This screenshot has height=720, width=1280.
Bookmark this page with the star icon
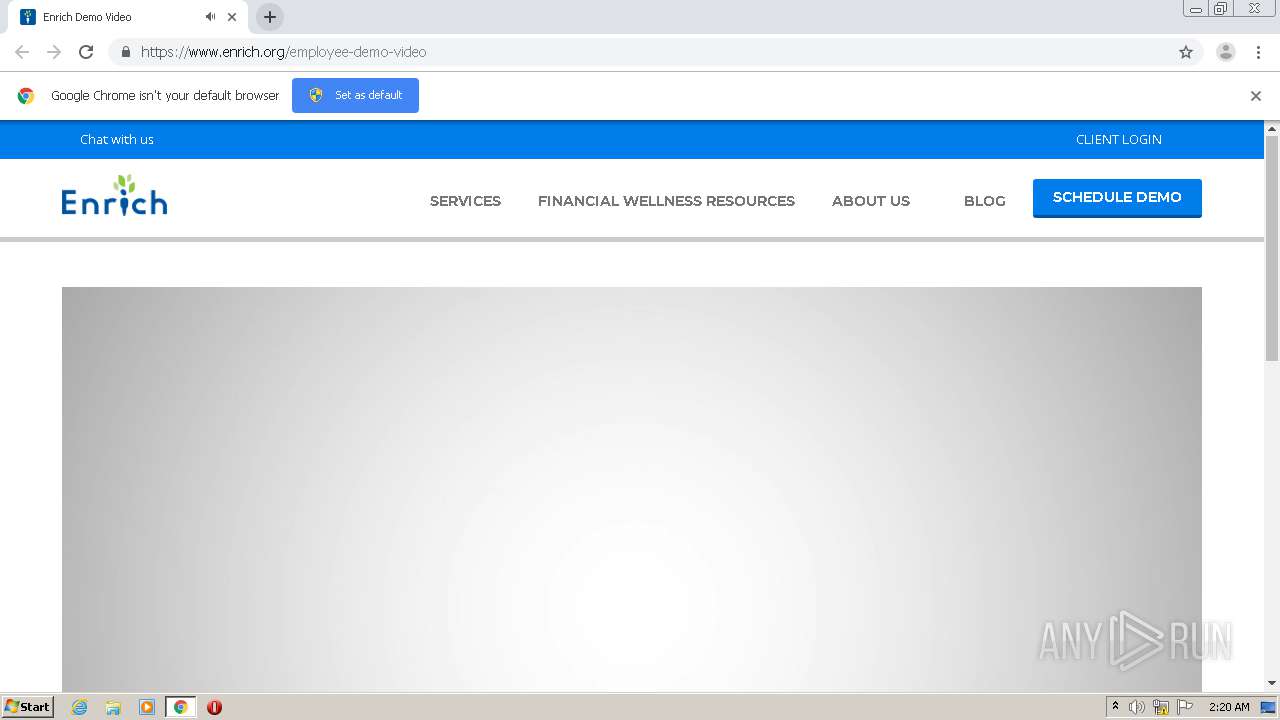point(1186,52)
